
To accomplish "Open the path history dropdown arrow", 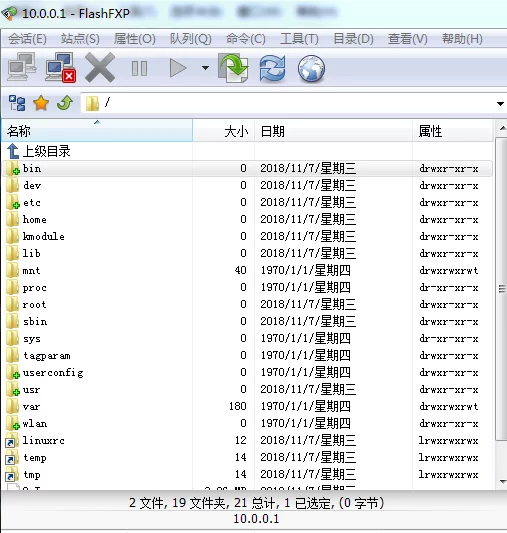I will pos(500,103).
